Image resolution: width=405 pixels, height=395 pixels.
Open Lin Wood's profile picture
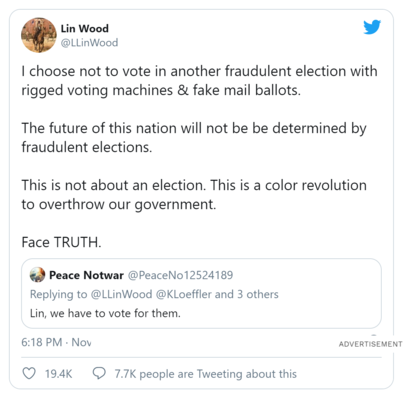click(39, 35)
